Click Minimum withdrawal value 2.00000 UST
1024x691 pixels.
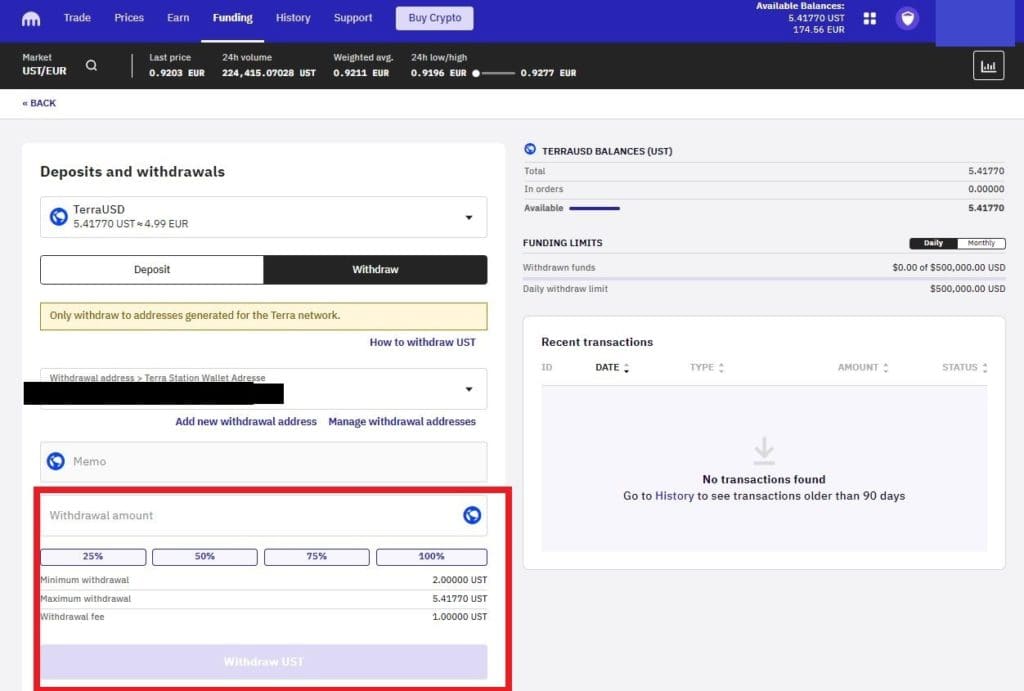459,580
